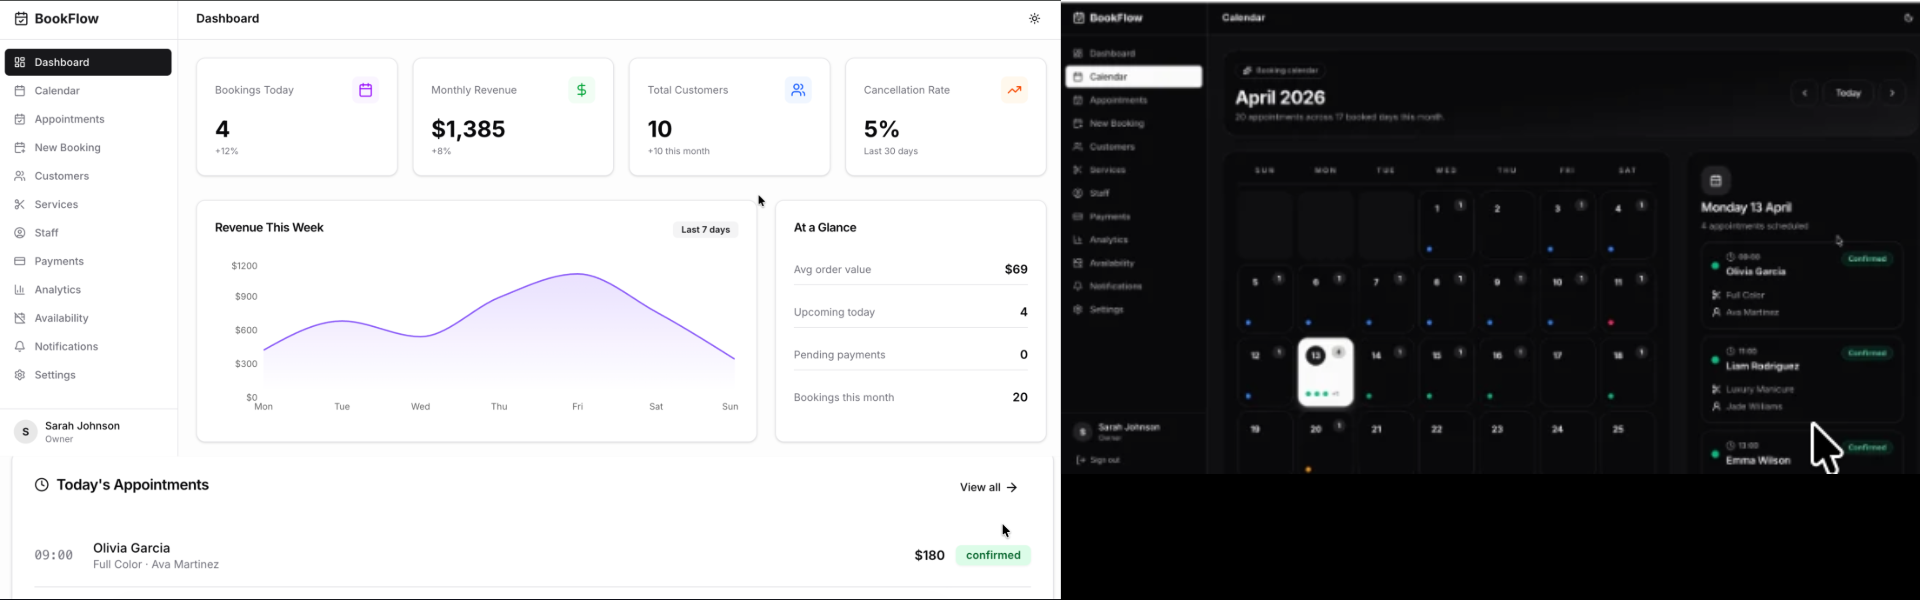Select highlighted April 13 calendar day
The image size is (1920, 600).
click(1326, 373)
